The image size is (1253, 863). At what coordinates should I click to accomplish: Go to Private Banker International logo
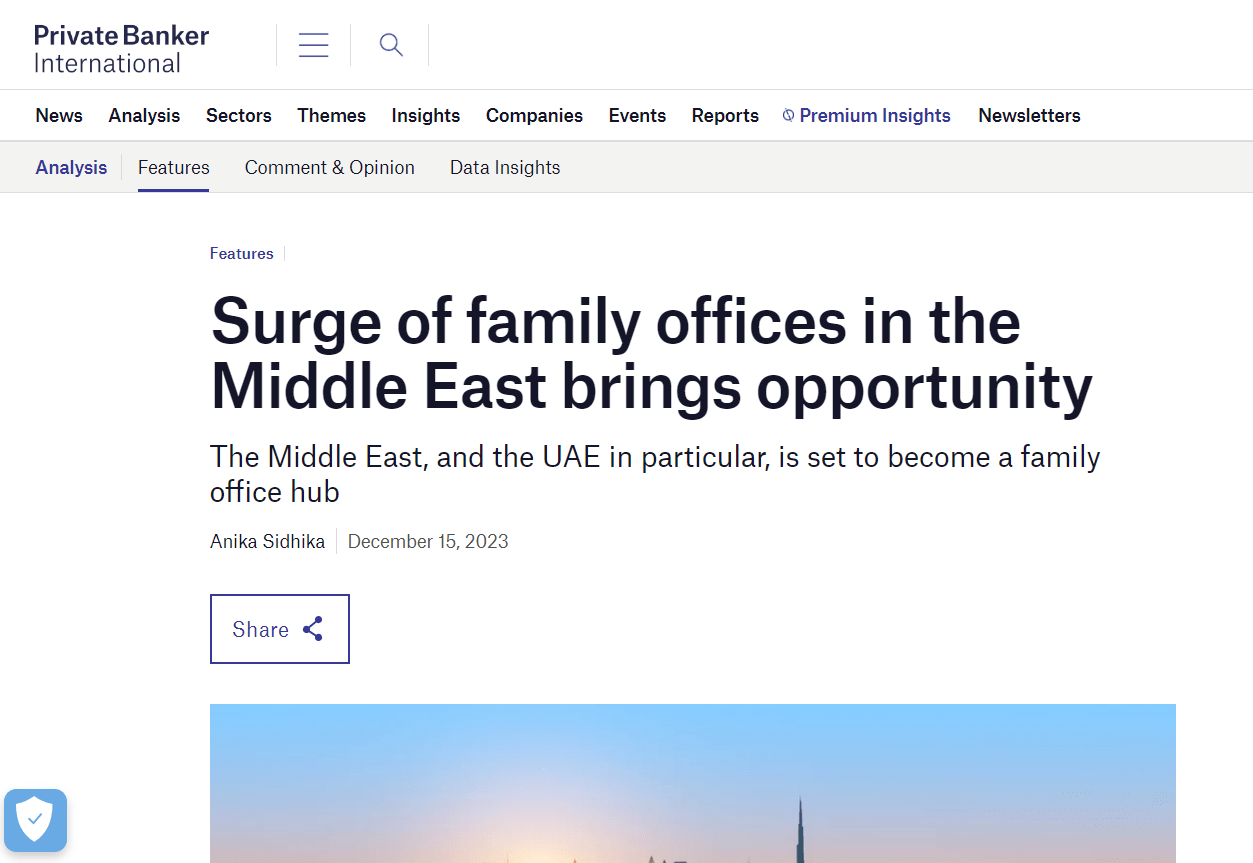[x=121, y=49]
